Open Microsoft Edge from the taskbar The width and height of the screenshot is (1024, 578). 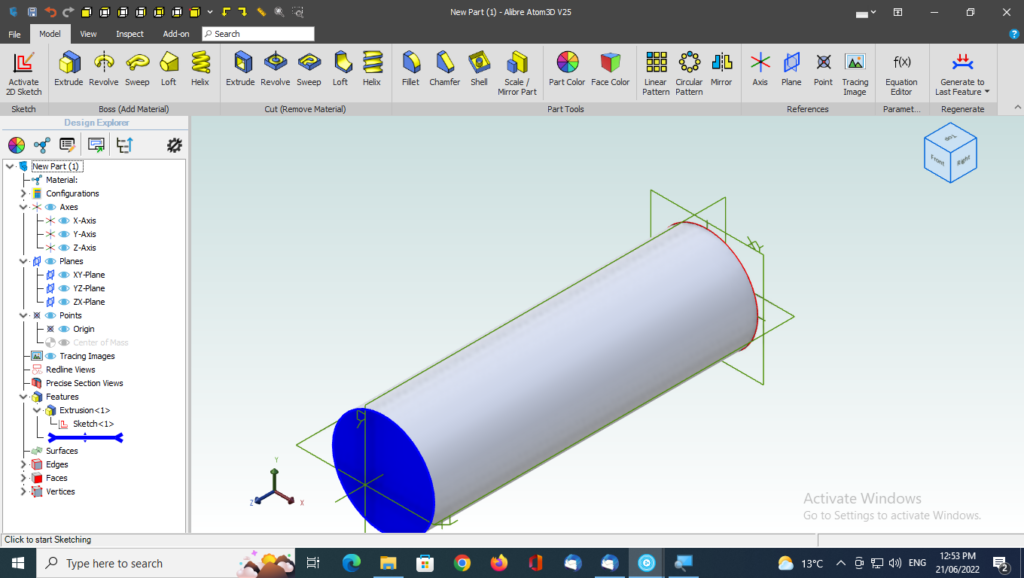pos(350,563)
